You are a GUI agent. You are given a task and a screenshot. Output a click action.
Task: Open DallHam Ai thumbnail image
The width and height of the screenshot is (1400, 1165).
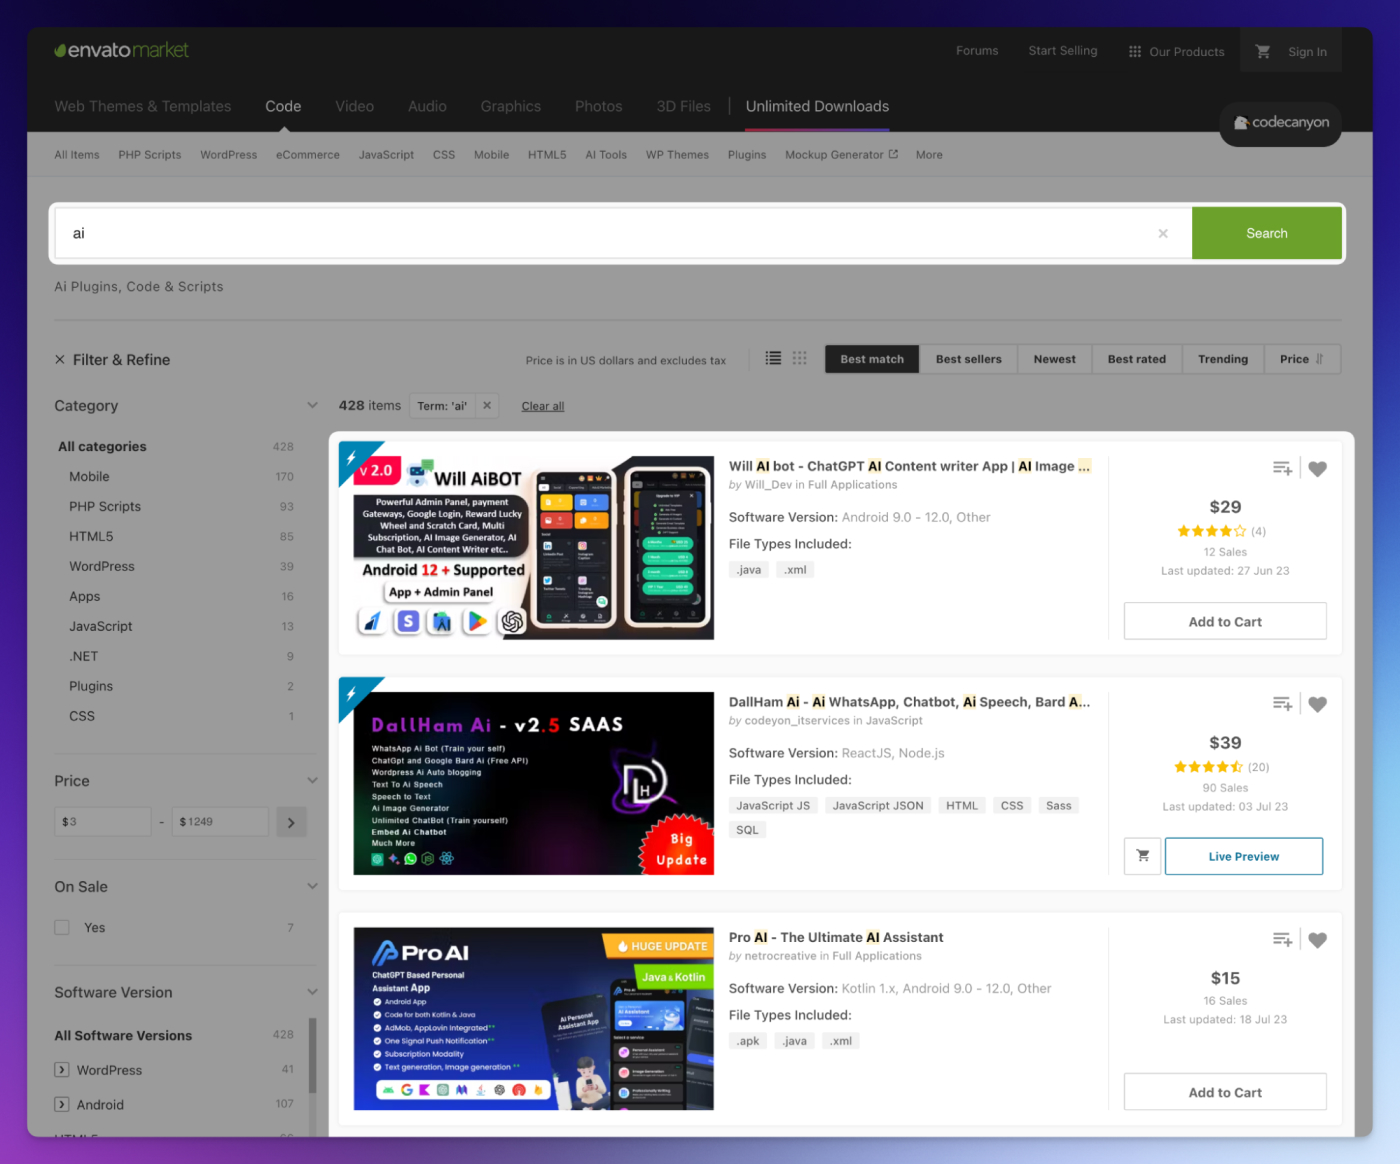click(x=533, y=784)
